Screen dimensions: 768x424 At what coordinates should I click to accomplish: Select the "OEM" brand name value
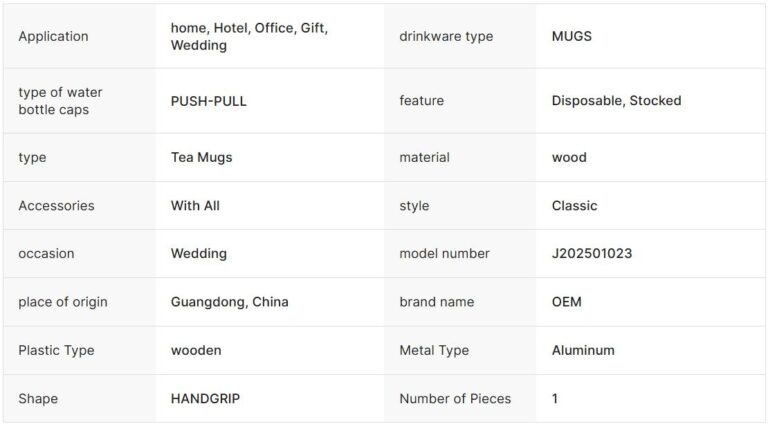point(566,302)
